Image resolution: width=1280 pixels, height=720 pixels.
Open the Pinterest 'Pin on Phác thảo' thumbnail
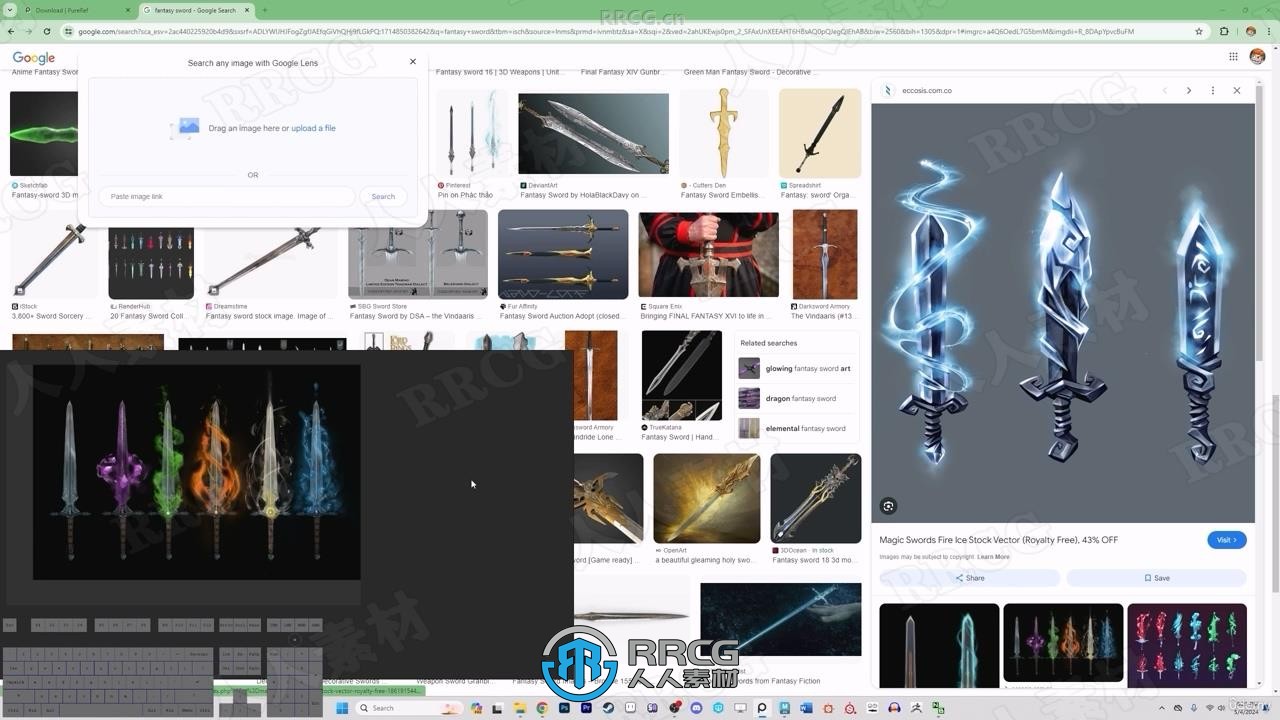pyautogui.click(x=472, y=134)
